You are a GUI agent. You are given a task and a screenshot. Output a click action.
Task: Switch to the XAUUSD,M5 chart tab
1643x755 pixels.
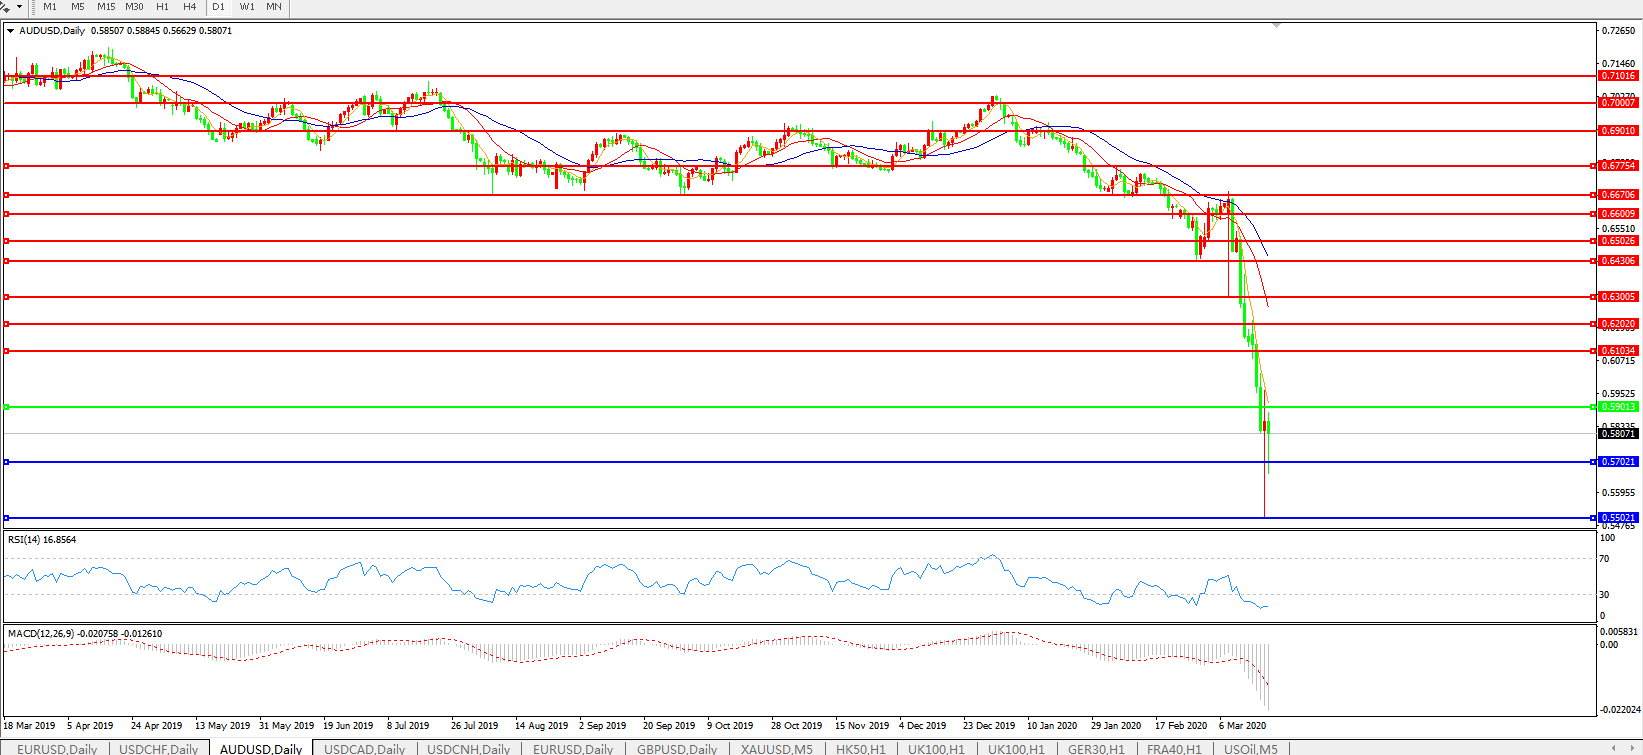pos(776,748)
